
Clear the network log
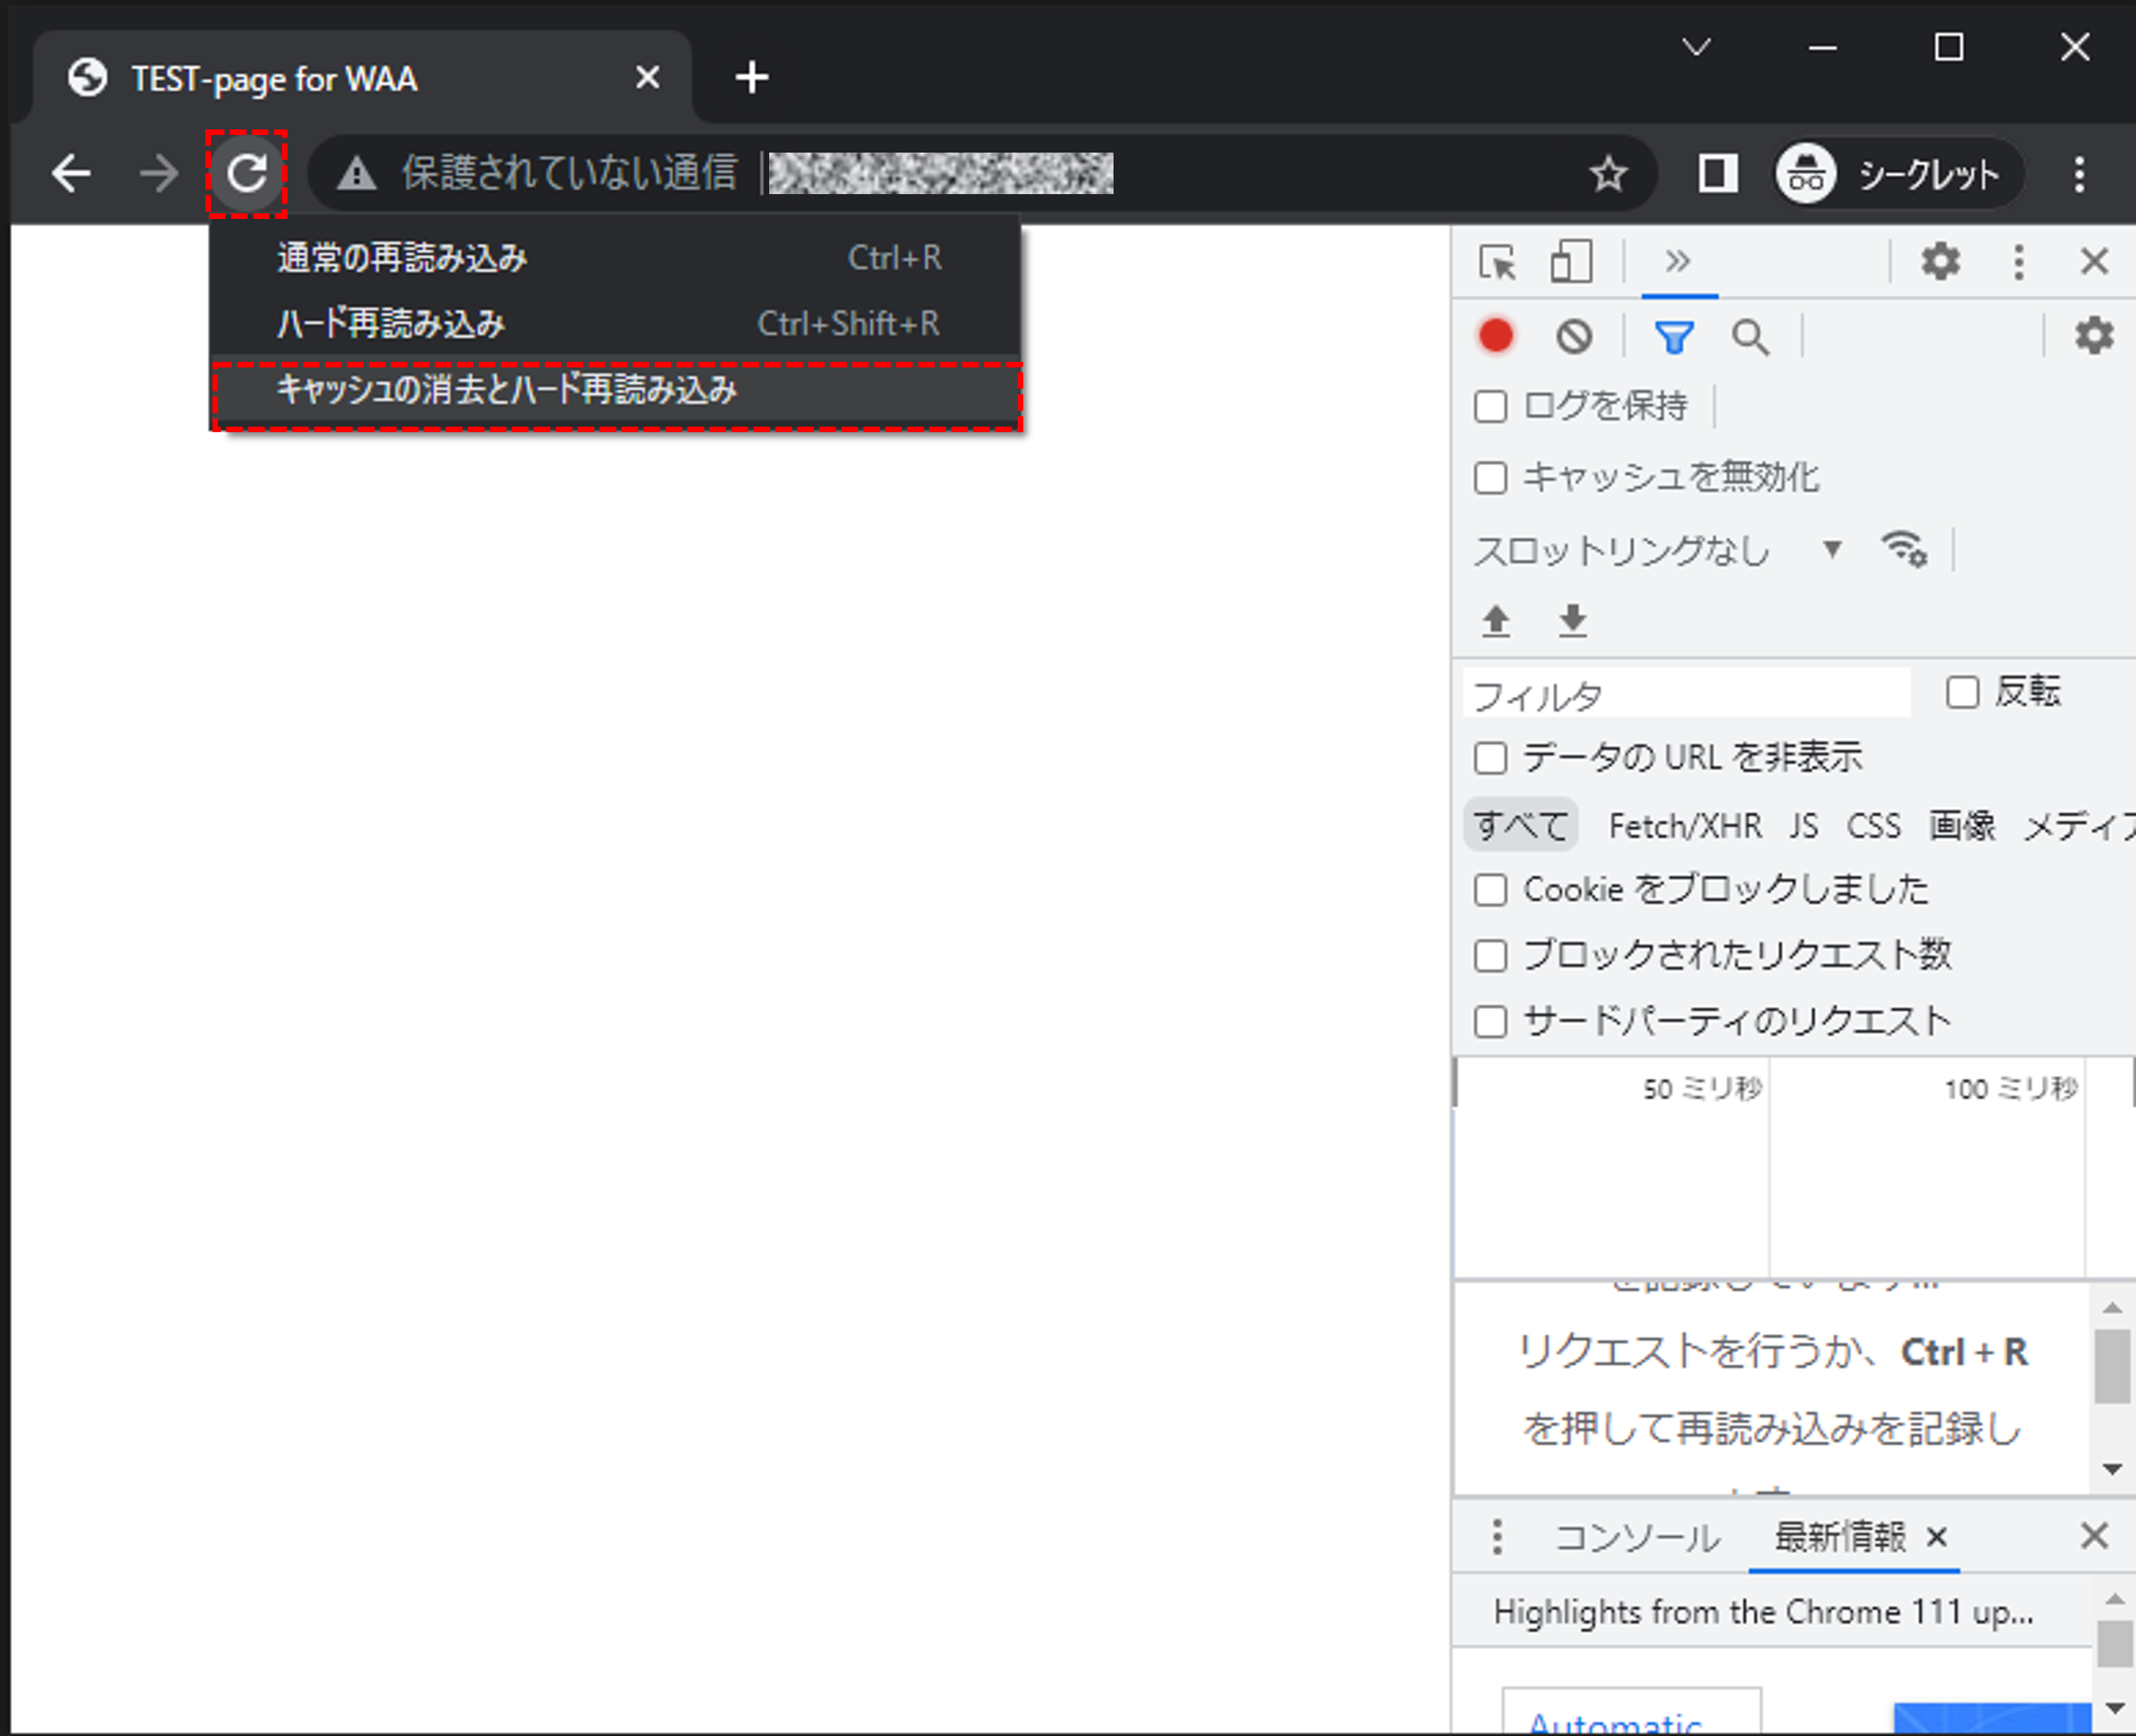1574,336
